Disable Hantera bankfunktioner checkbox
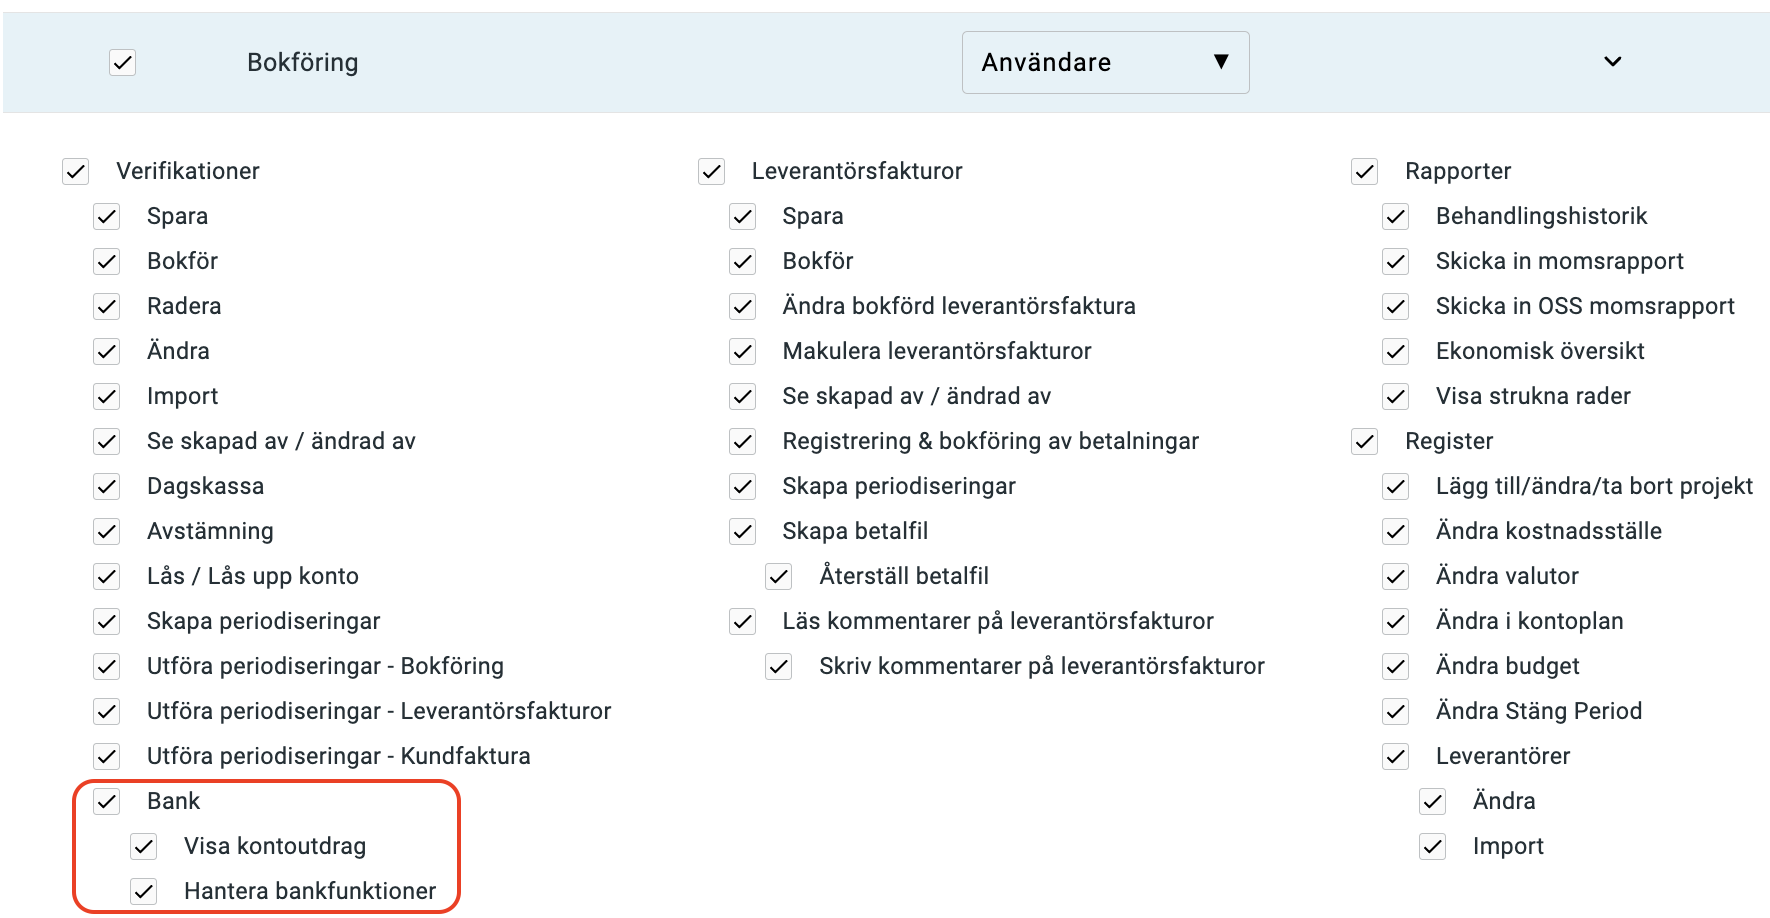The width and height of the screenshot is (1770, 918). point(143,891)
